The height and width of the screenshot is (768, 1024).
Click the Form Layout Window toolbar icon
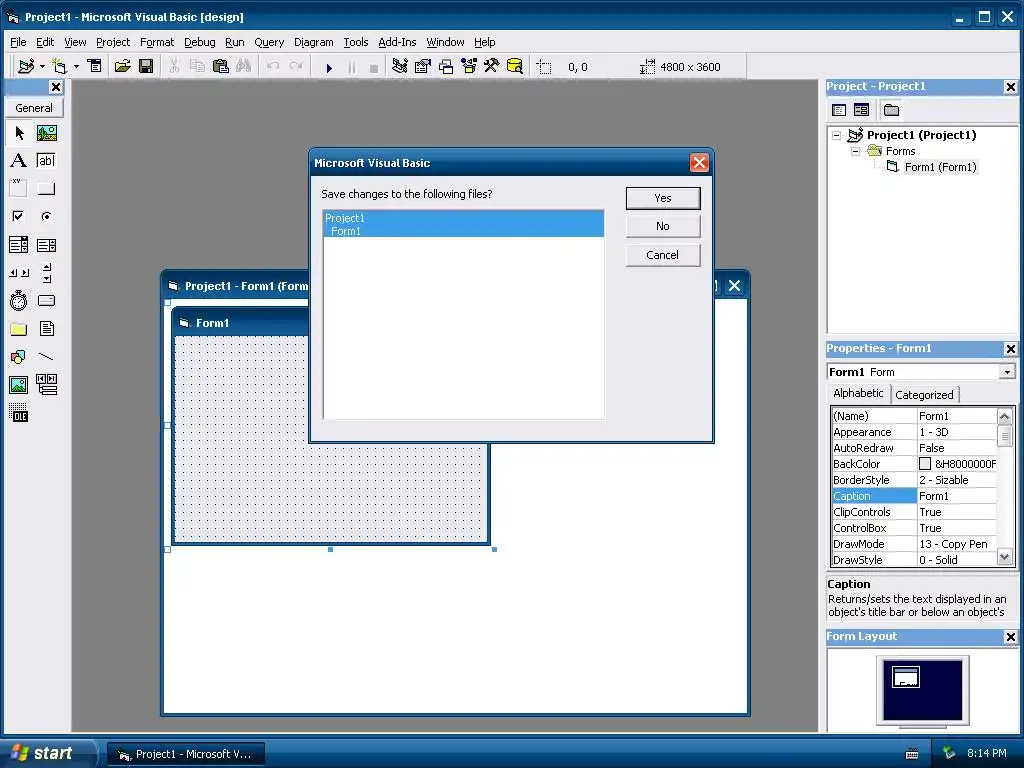click(x=446, y=66)
